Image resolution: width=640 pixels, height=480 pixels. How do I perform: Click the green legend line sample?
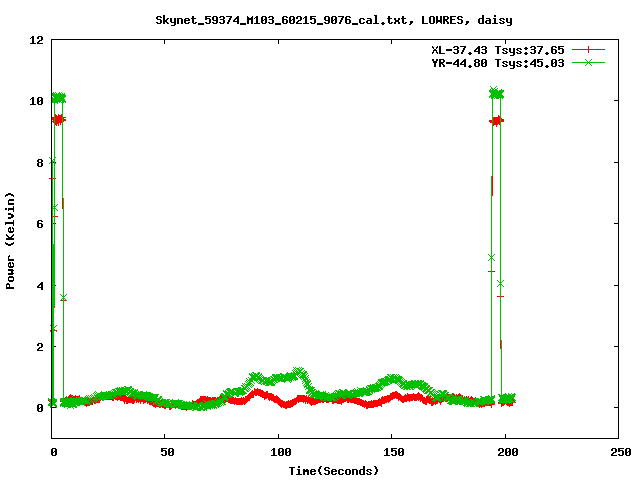pos(588,63)
